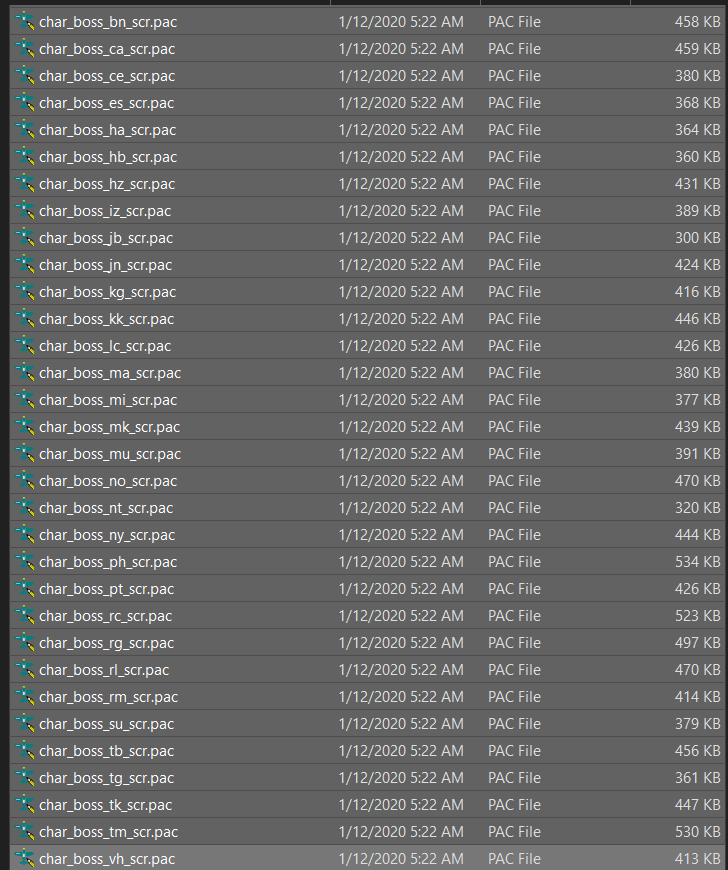Select the char_boss_tm_scr.pac file name

[x=108, y=831]
